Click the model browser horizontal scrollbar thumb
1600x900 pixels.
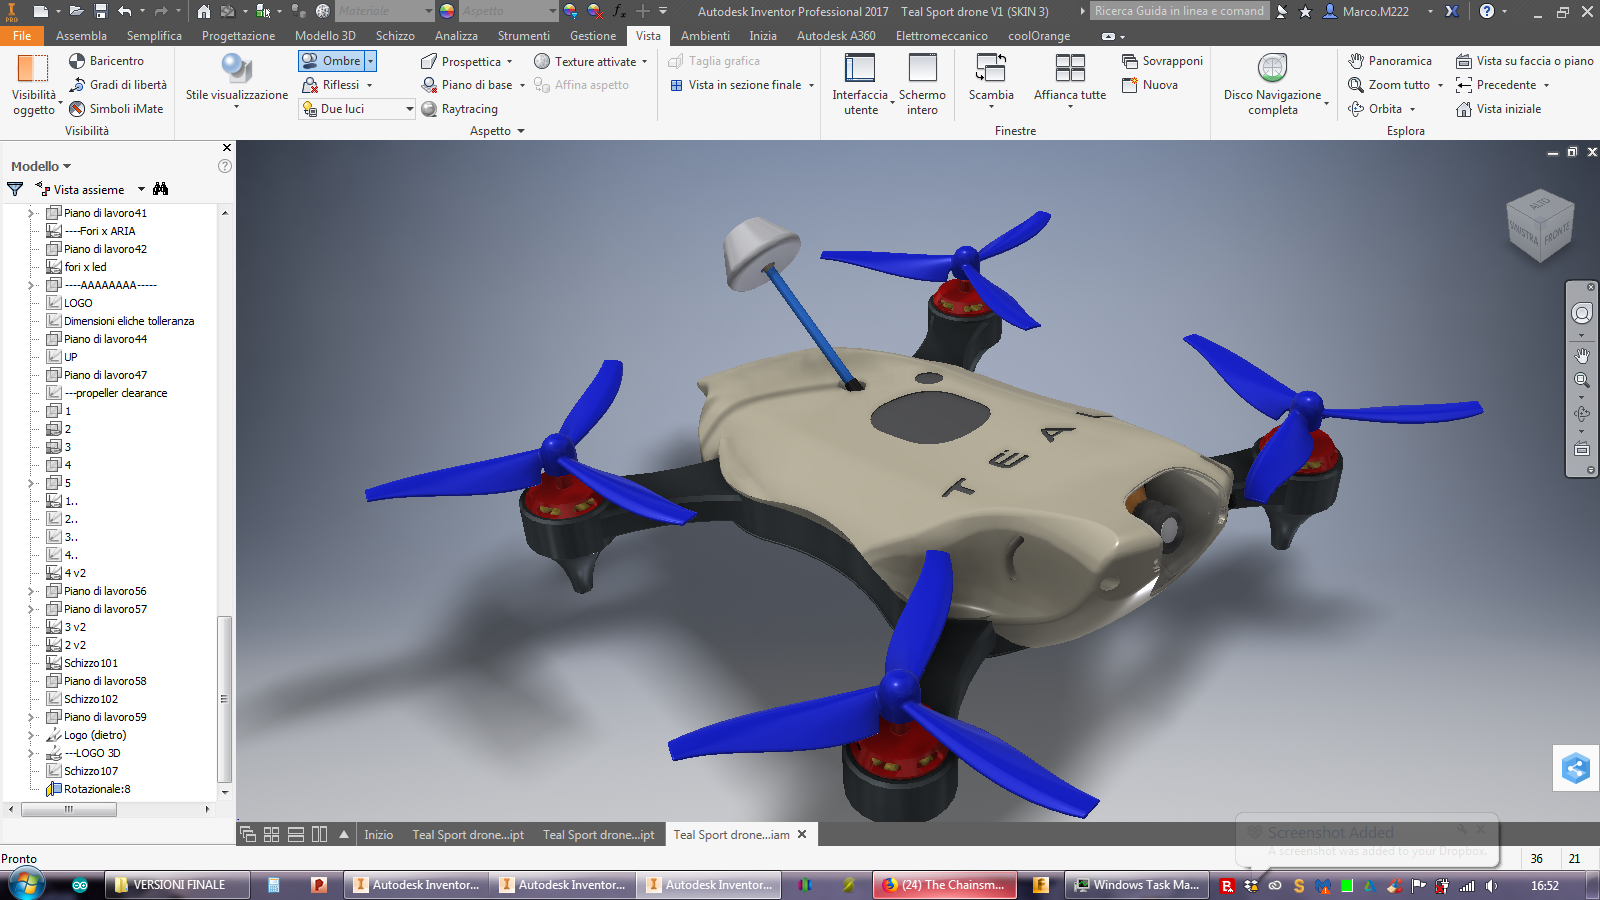pyautogui.click(x=69, y=809)
